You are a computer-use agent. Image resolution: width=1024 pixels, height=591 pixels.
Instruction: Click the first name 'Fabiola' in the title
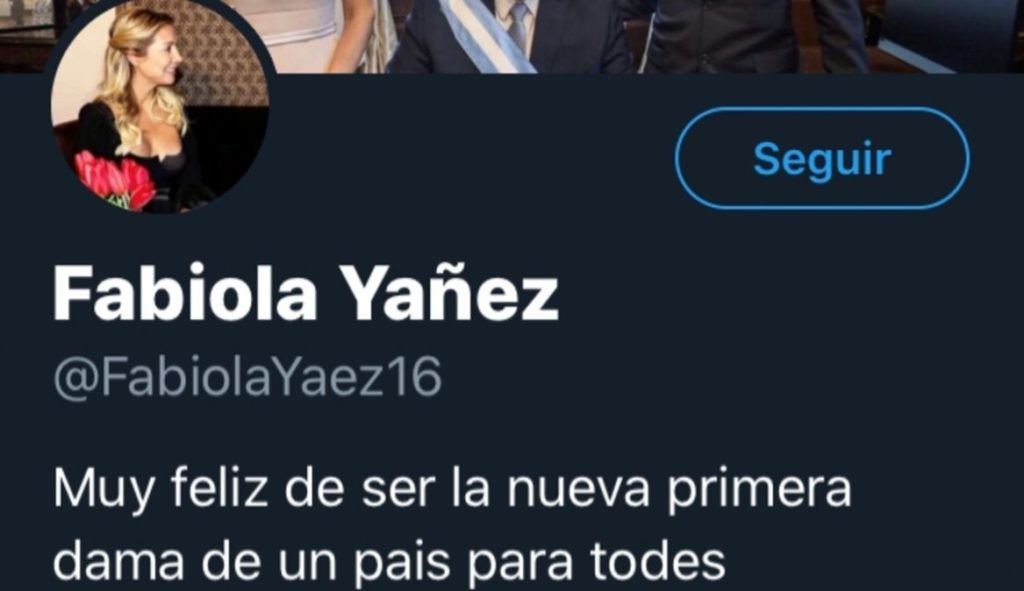[x=185, y=294]
